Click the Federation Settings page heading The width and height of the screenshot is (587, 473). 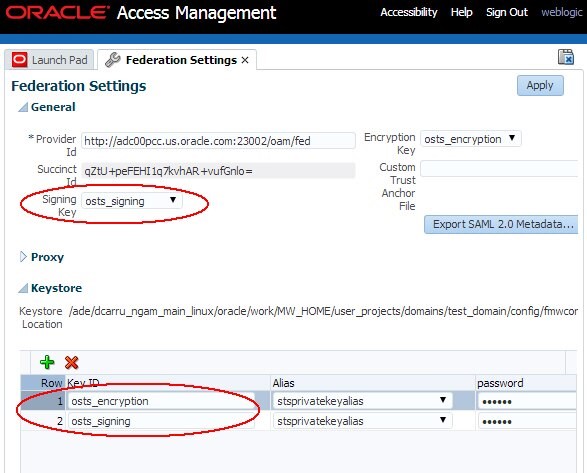pos(79,86)
